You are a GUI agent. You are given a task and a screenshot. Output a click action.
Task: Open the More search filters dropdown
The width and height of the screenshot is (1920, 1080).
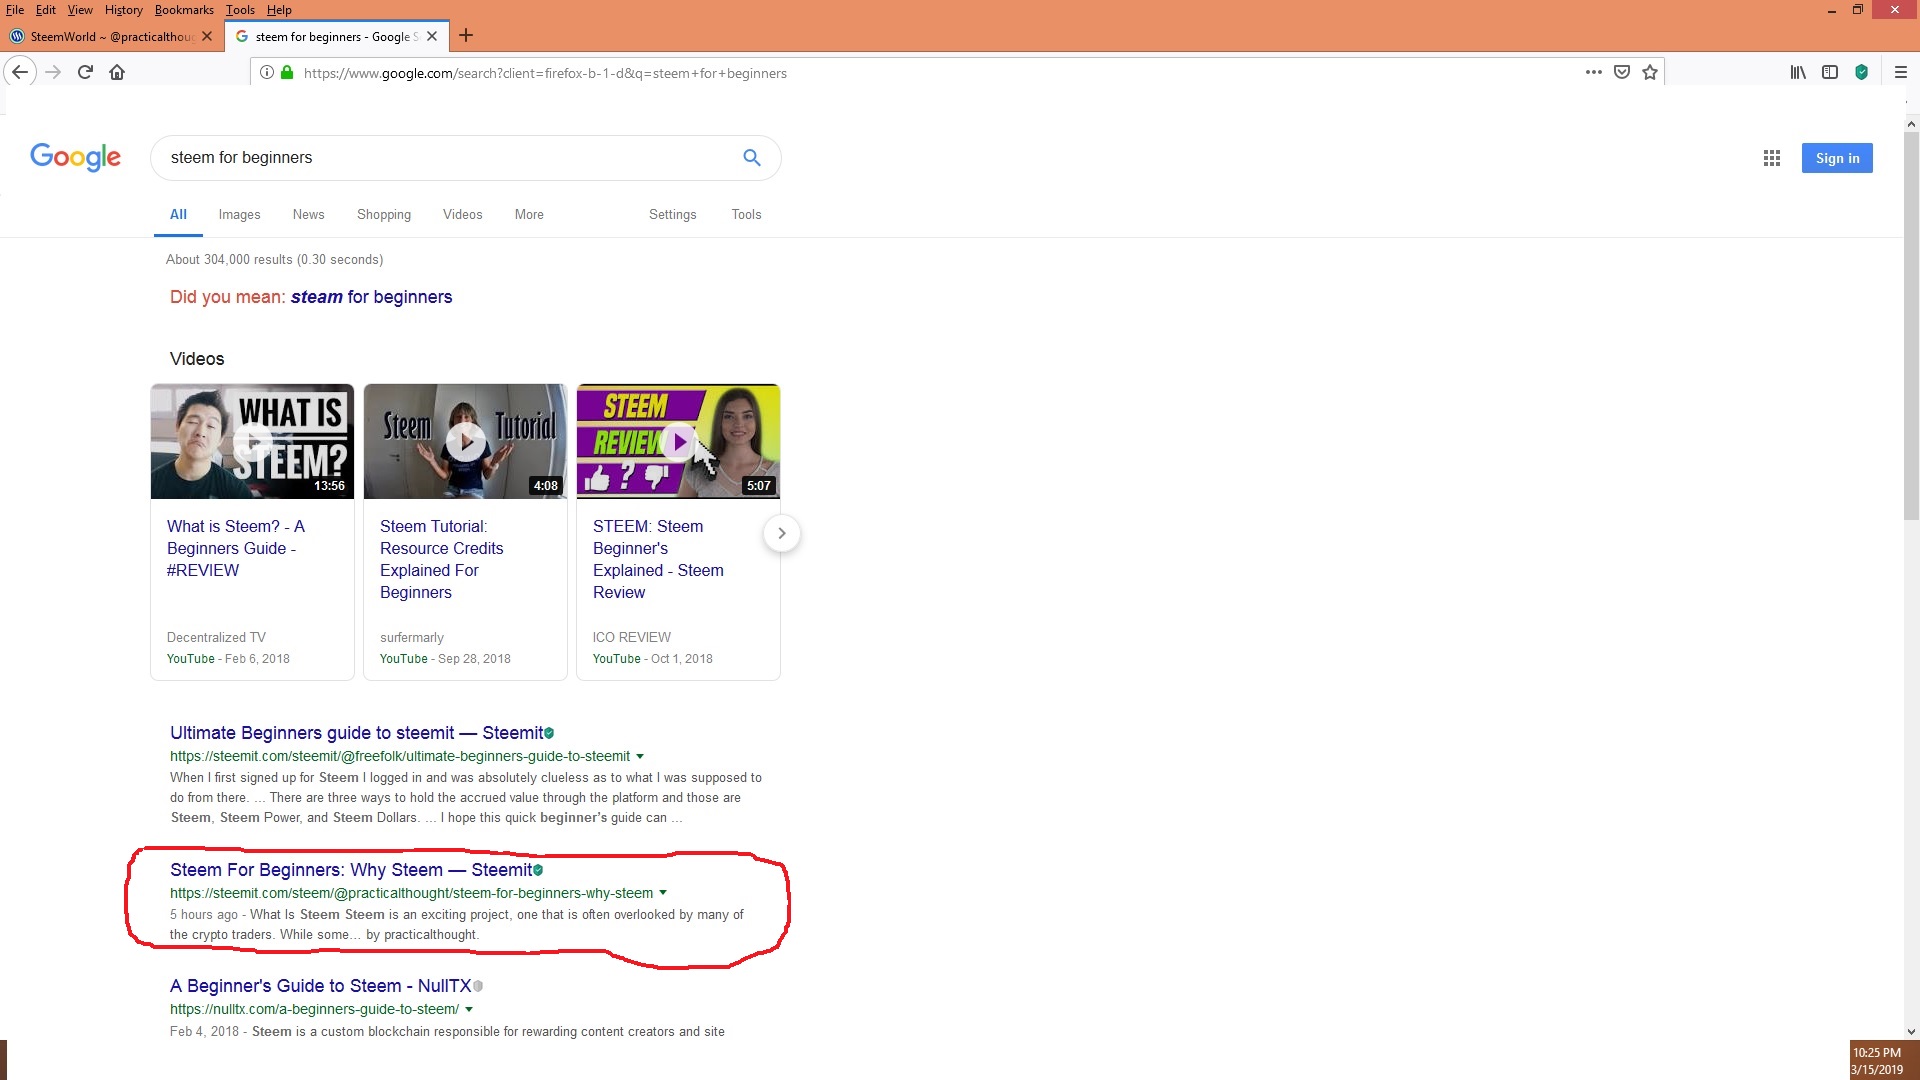[x=529, y=214]
